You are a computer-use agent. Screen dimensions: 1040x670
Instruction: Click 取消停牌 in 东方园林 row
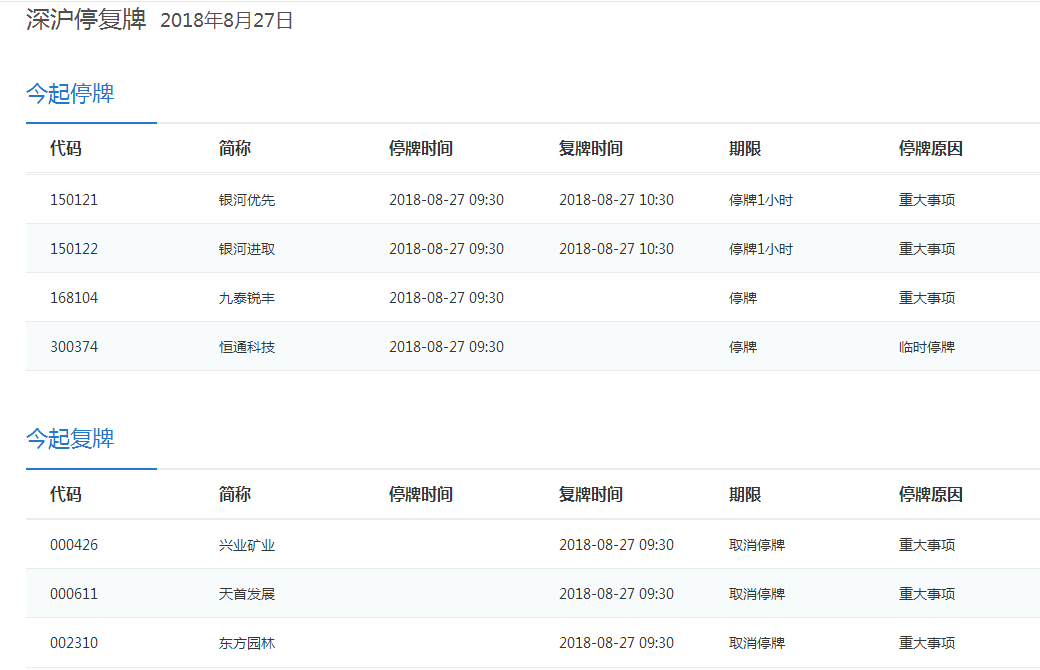(757, 643)
